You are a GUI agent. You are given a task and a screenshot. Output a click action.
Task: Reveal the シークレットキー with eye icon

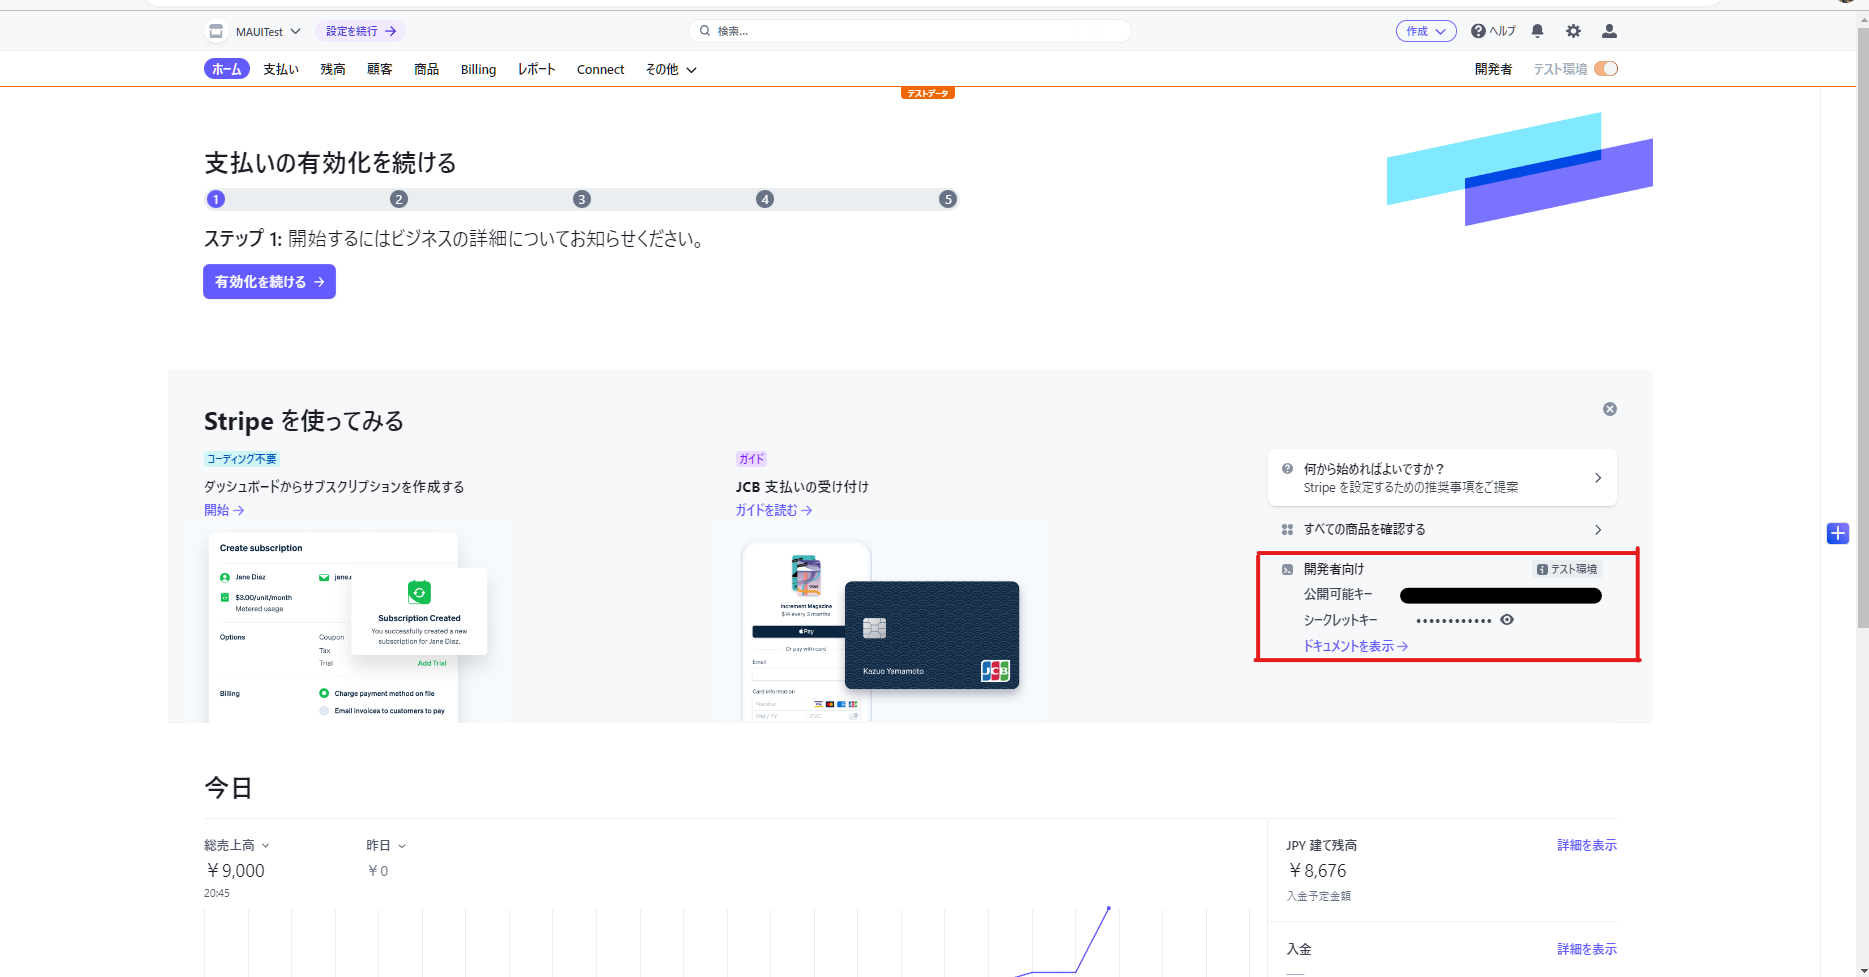coord(1507,620)
